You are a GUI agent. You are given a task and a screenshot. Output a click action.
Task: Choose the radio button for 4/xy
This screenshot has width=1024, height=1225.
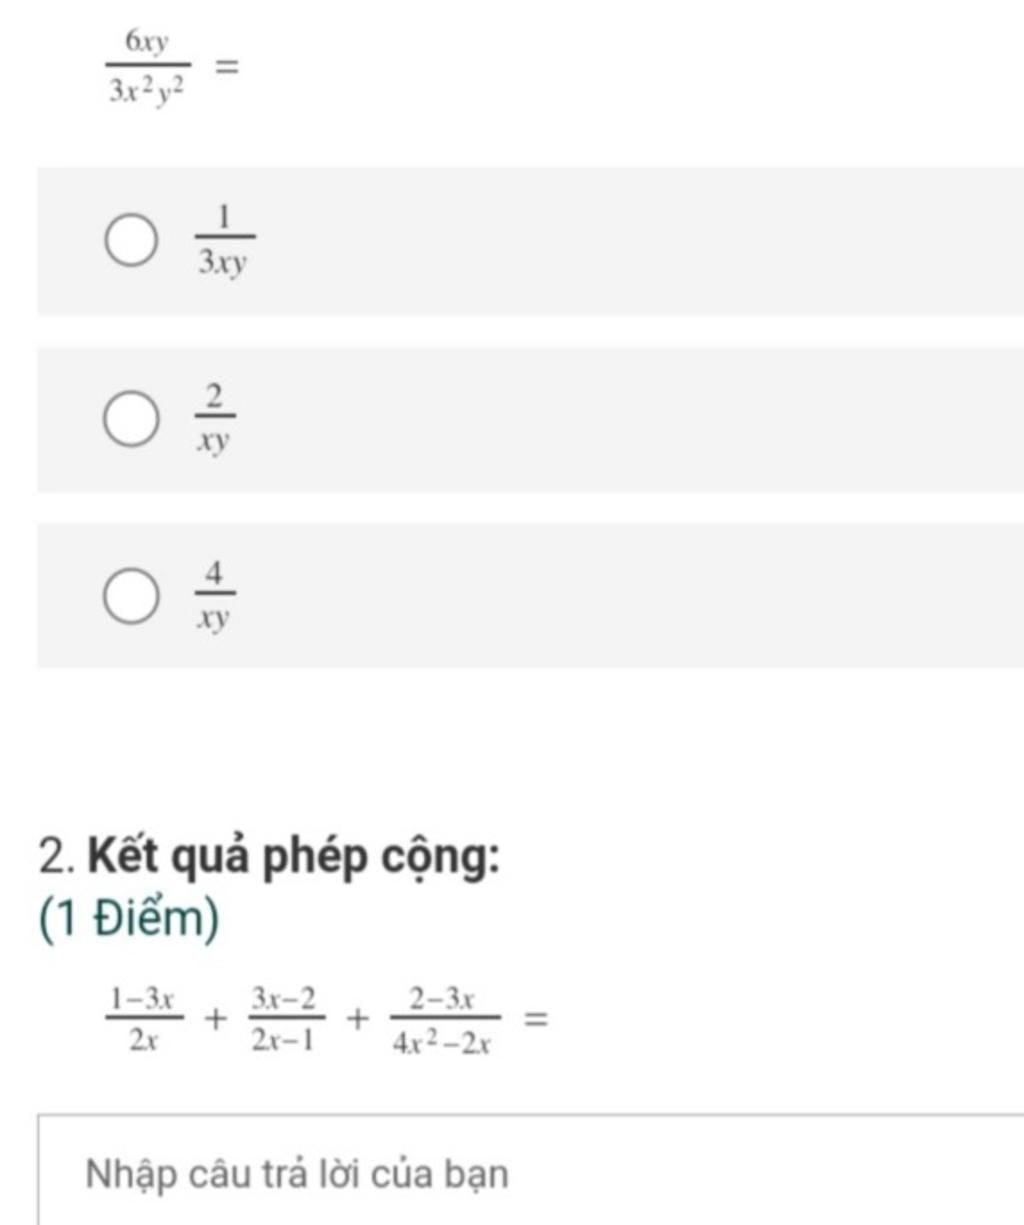[x=131, y=596]
